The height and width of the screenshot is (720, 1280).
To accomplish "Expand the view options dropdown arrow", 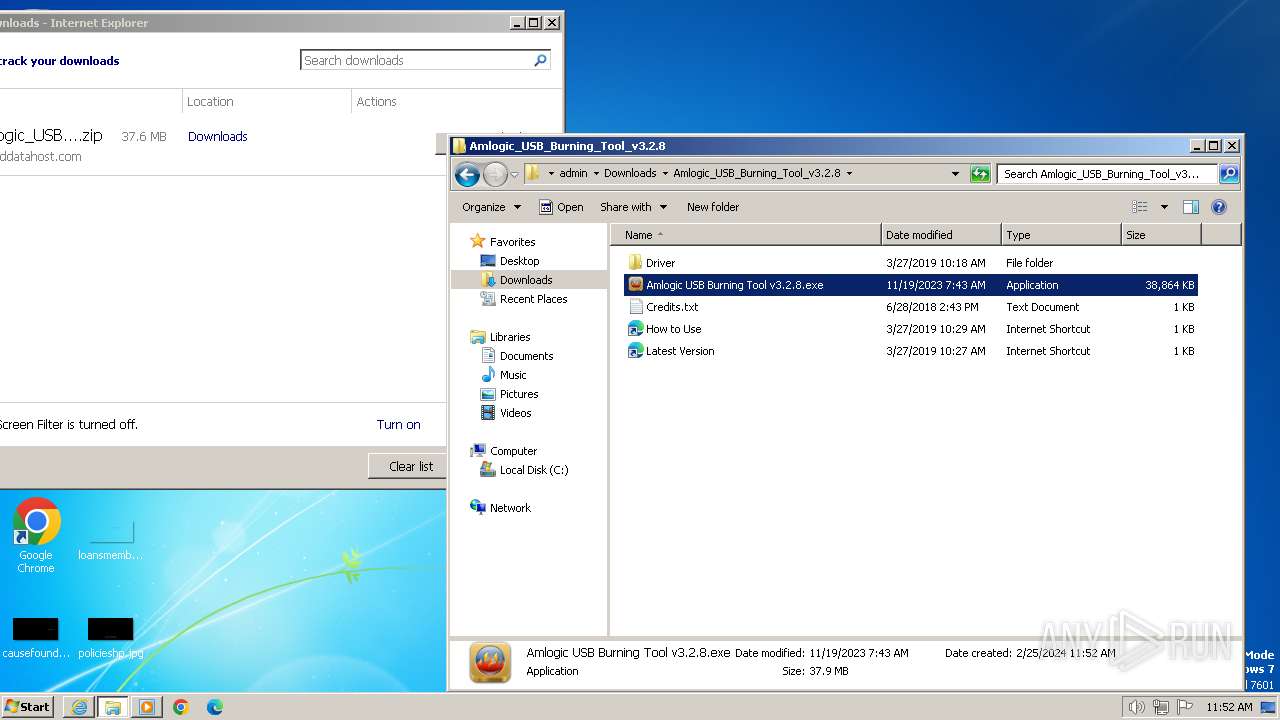I will (x=1164, y=207).
